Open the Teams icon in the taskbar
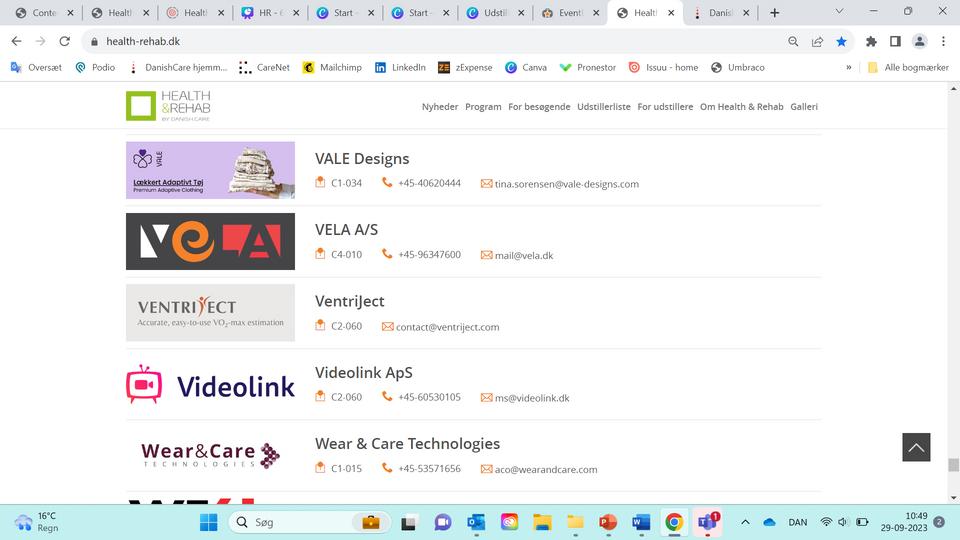Screen dimensions: 960x540 [707, 522]
